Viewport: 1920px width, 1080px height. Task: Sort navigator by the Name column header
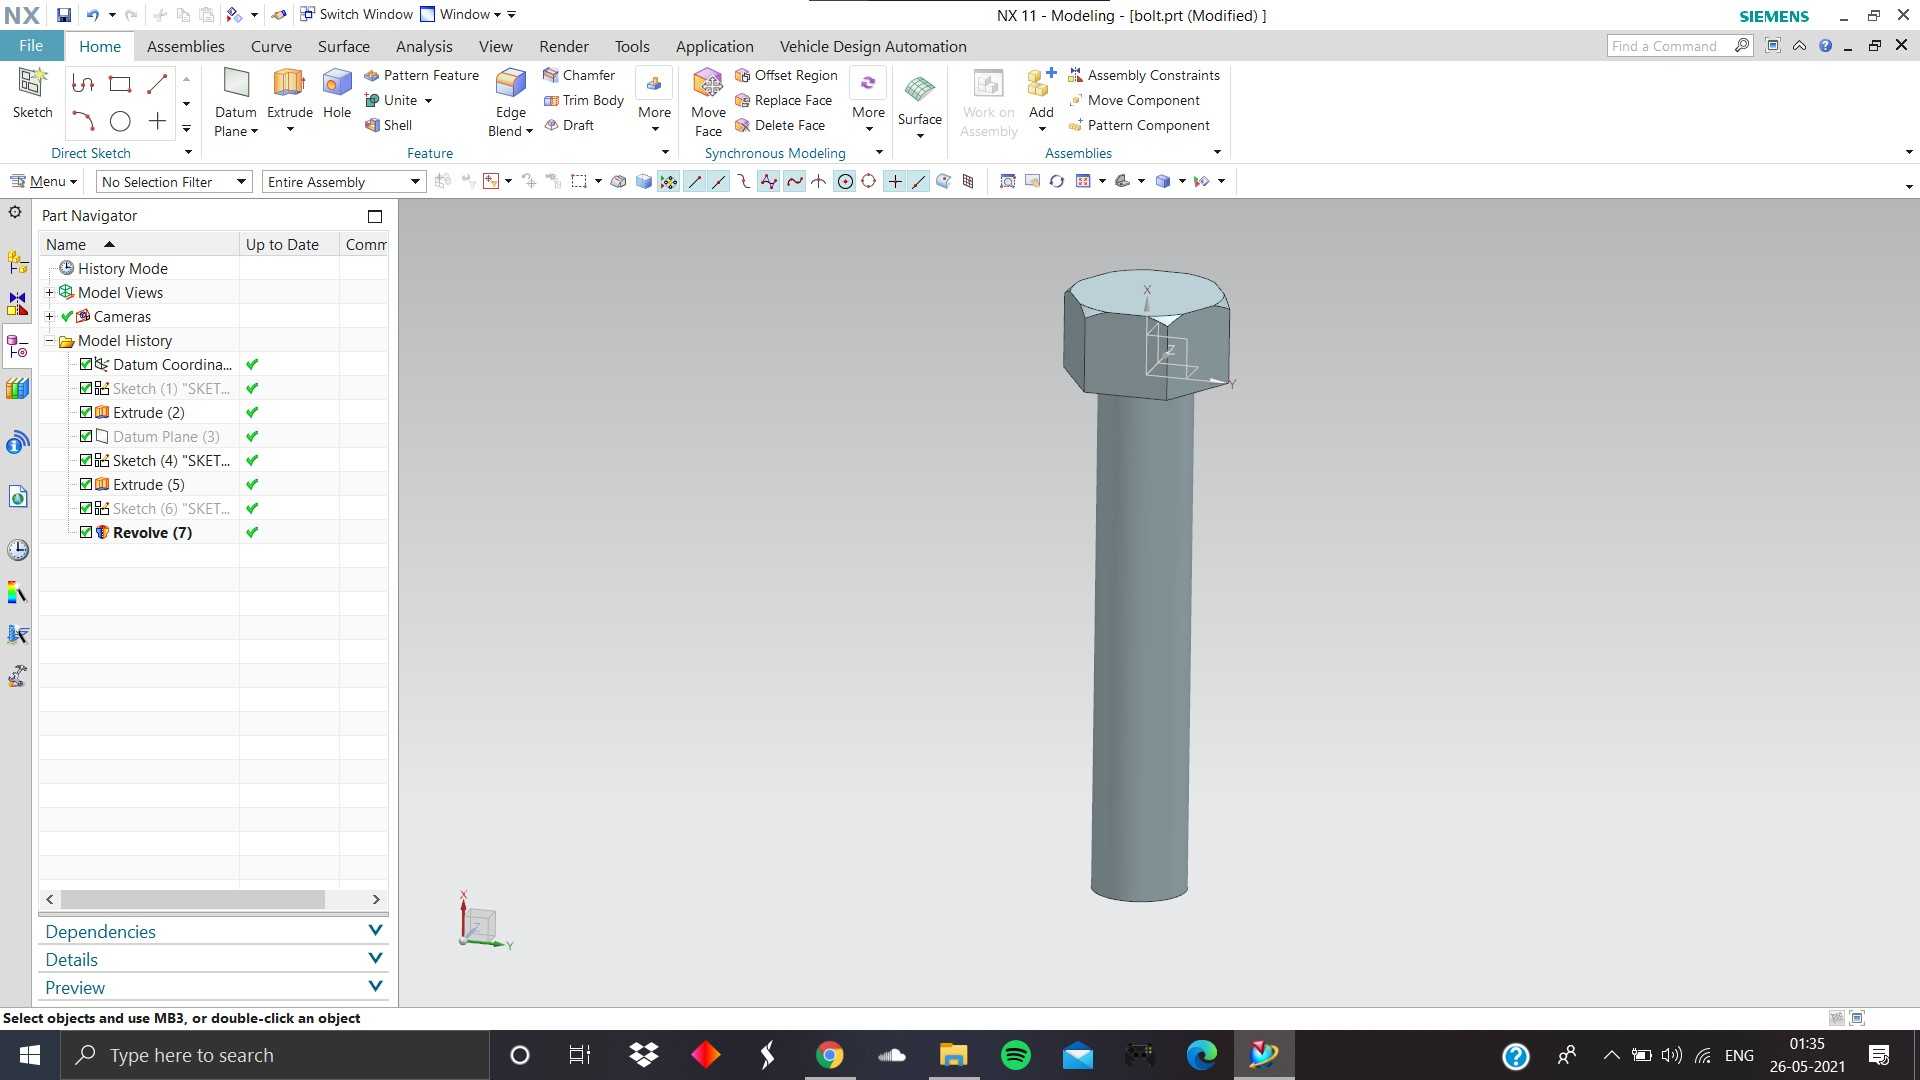pyautogui.click(x=139, y=244)
